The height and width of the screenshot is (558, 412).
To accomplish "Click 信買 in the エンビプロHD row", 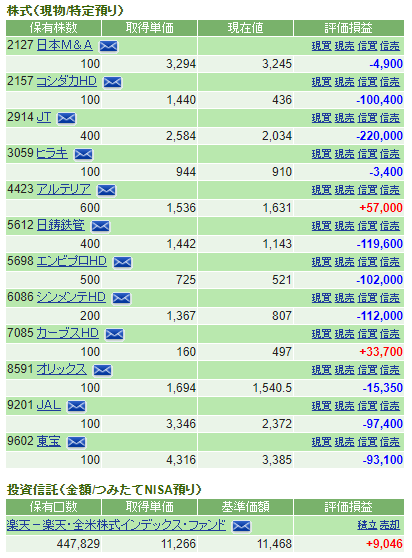I will click(x=367, y=262).
